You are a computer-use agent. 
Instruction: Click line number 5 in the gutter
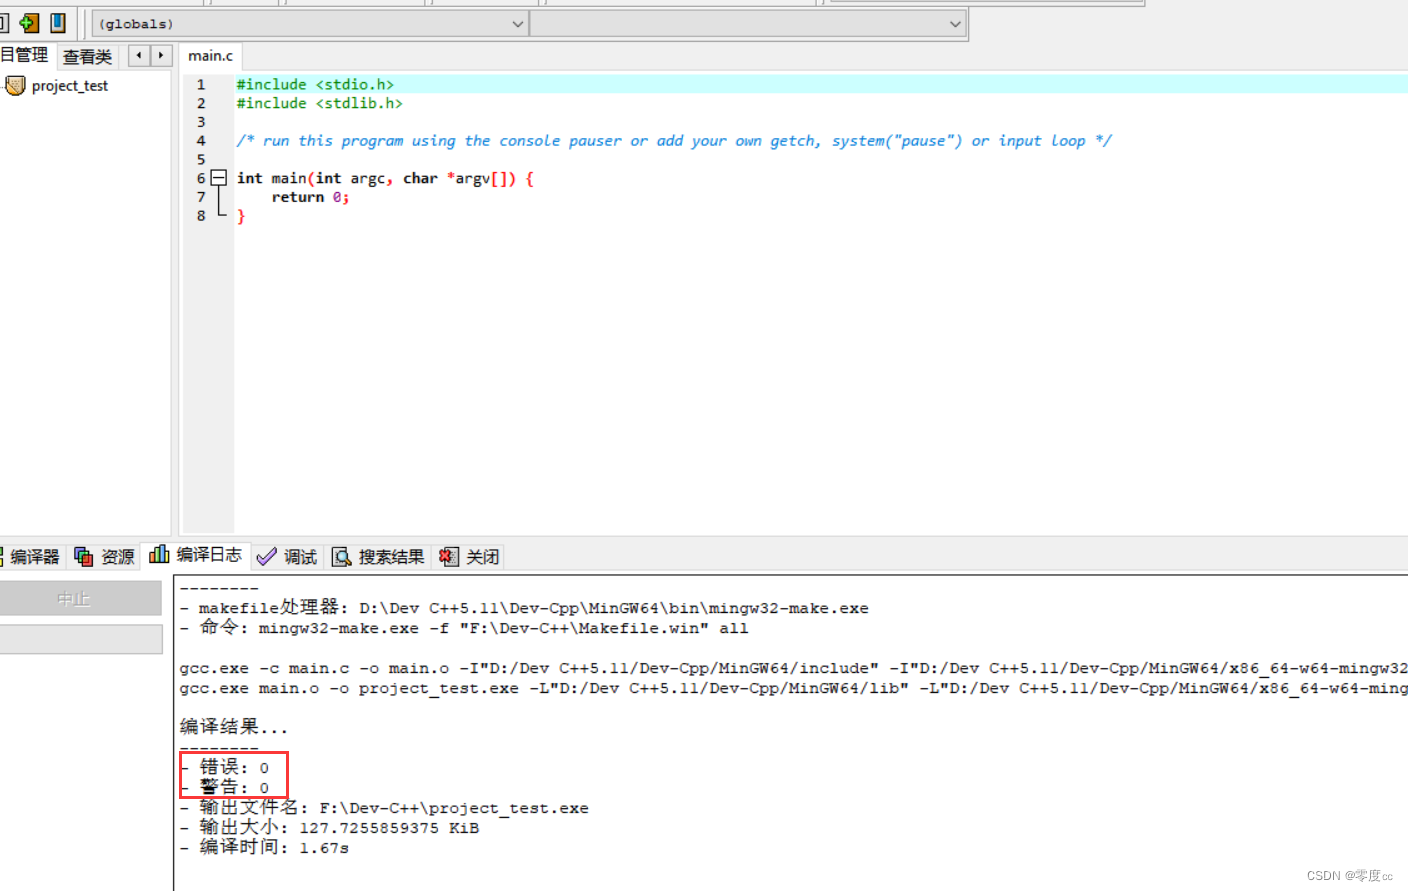pos(201,159)
